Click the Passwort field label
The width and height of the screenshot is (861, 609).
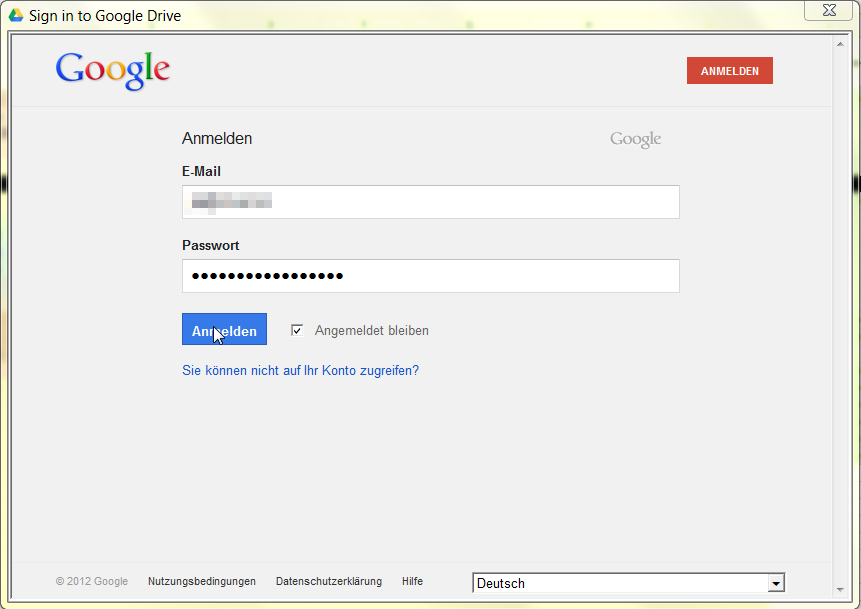210,245
